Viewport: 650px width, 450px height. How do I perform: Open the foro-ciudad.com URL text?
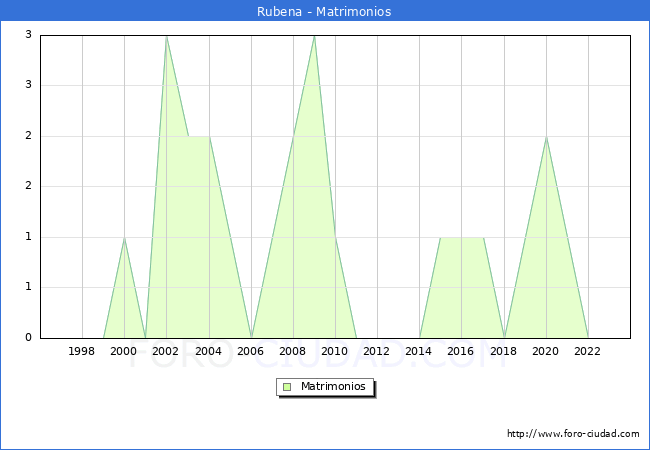coord(573,434)
